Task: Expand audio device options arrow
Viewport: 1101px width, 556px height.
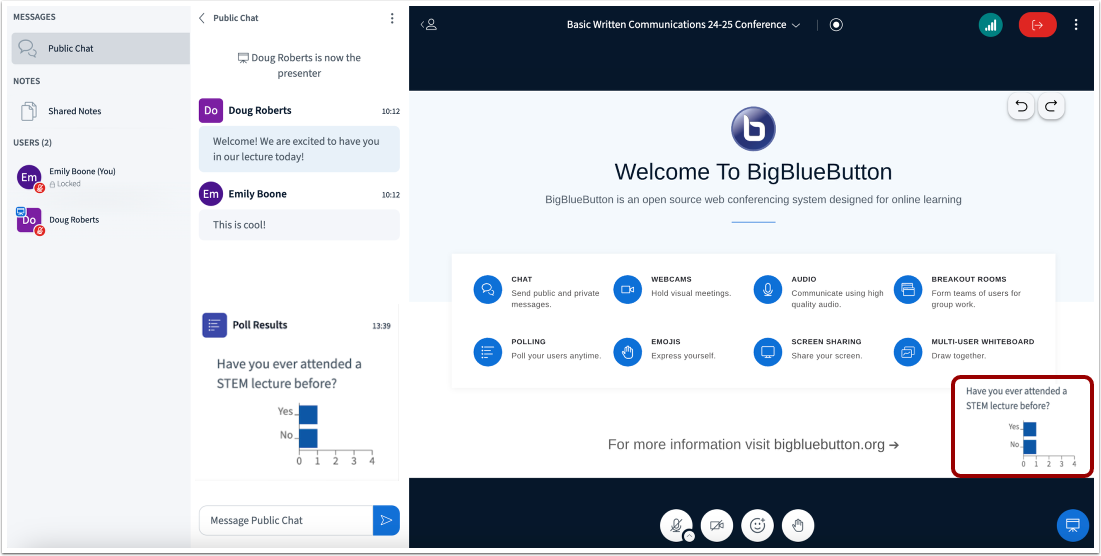Action: pos(689,536)
